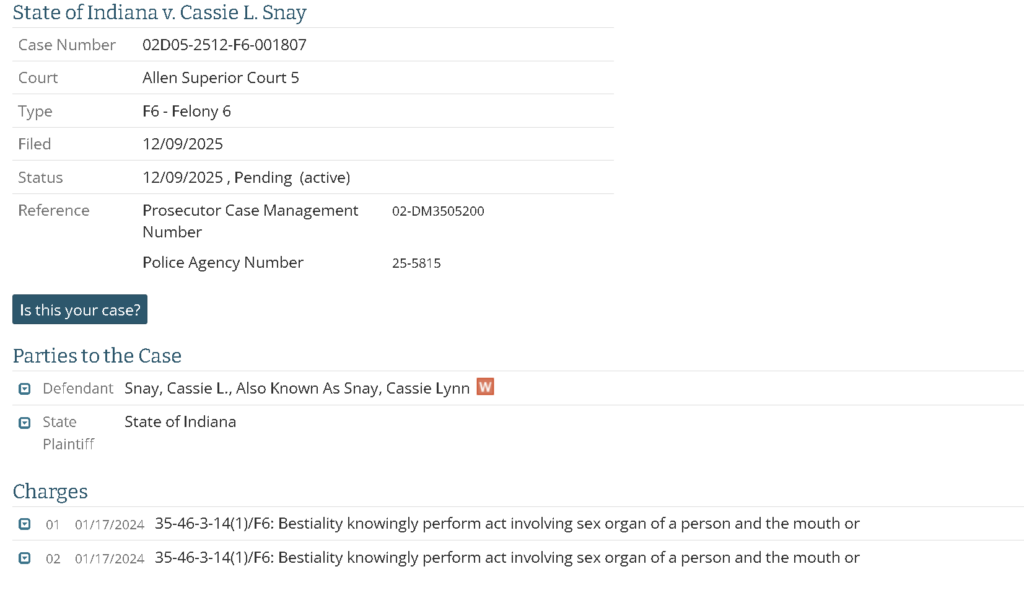
Task: Click the filed date 12/09/2025
Action: tap(182, 144)
